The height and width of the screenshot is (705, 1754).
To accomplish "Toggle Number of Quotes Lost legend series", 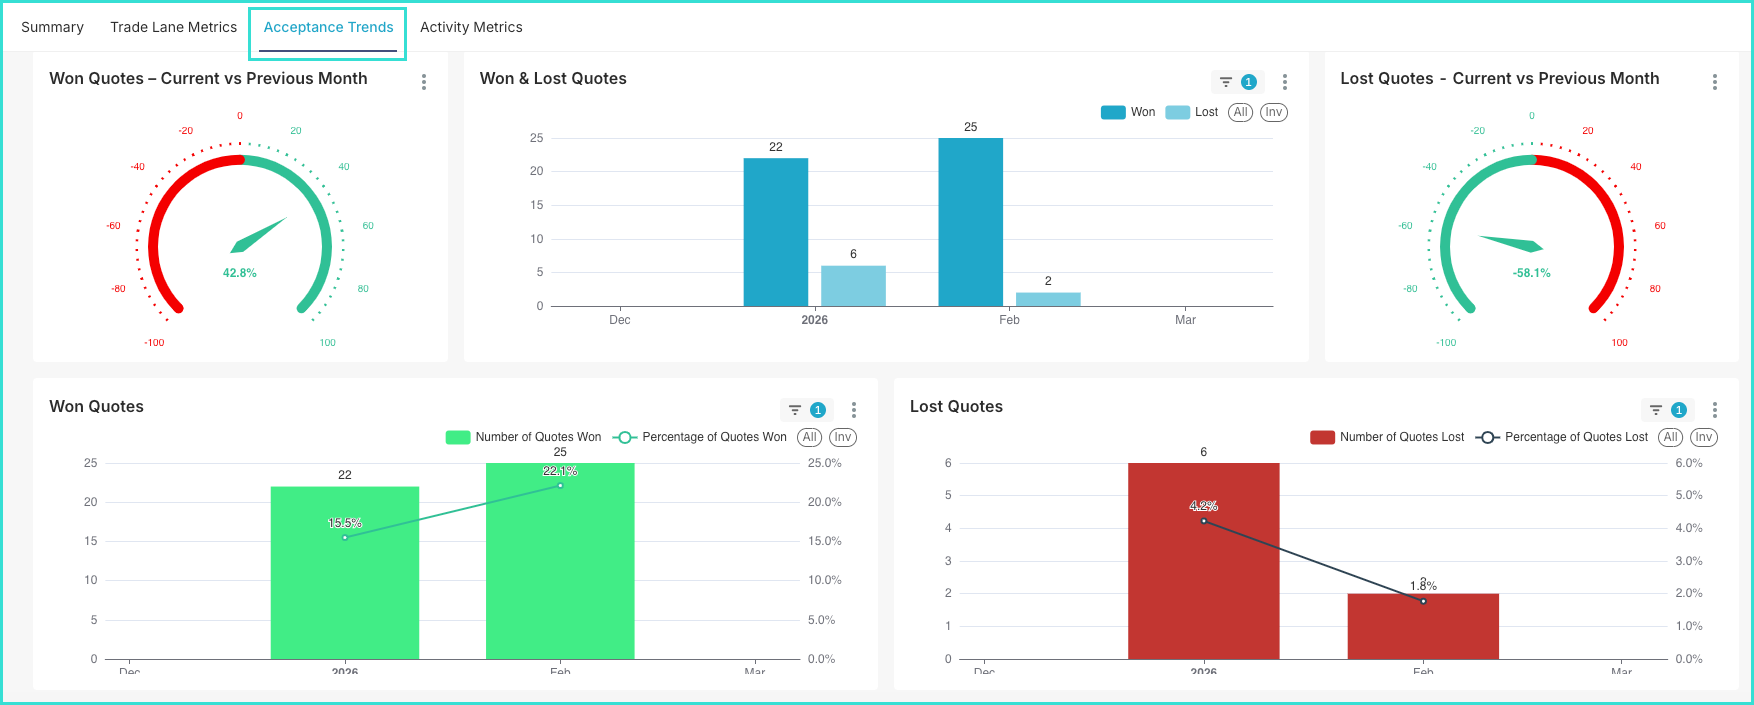I will (1387, 437).
